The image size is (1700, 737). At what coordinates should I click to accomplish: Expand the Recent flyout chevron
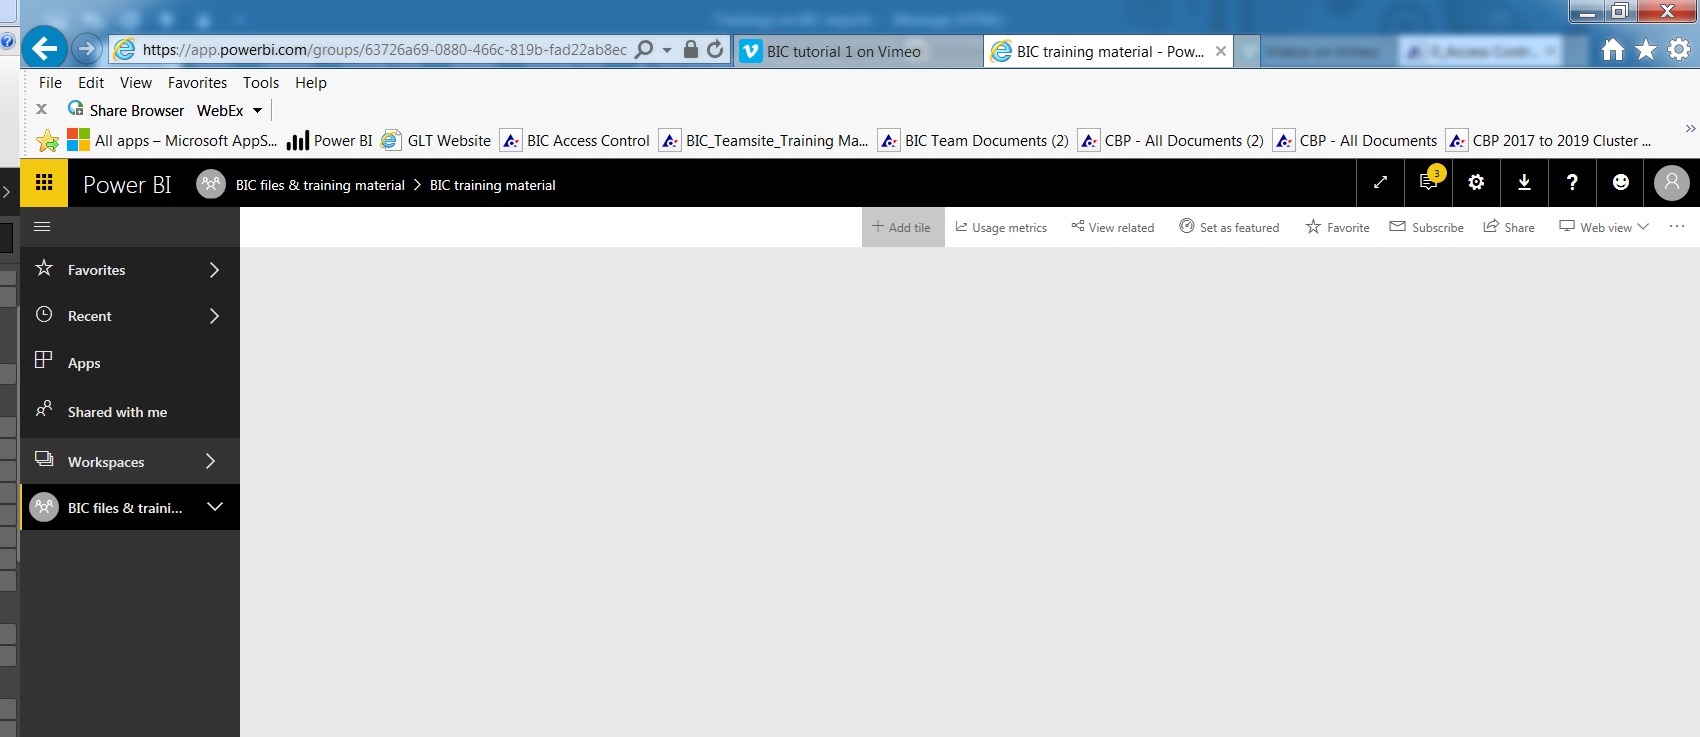click(x=214, y=316)
